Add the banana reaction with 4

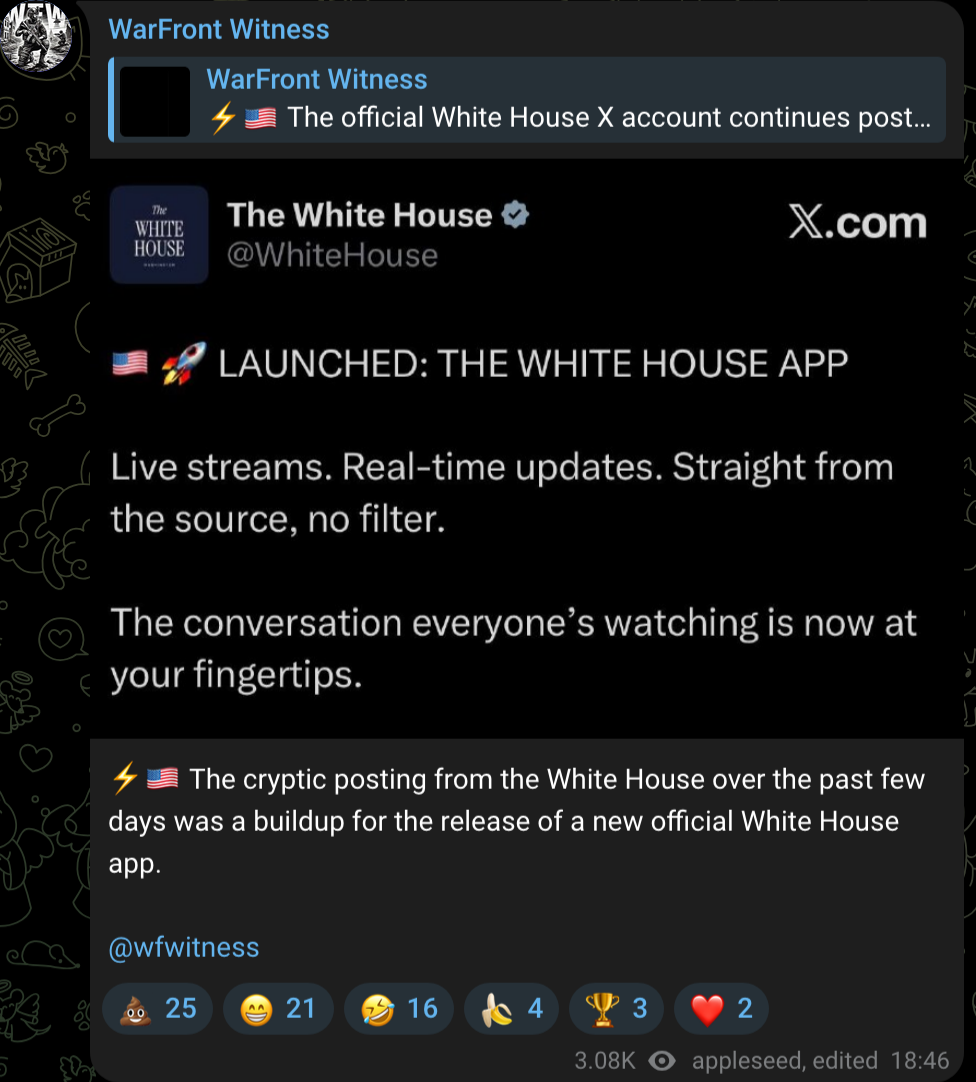tap(511, 1009)
